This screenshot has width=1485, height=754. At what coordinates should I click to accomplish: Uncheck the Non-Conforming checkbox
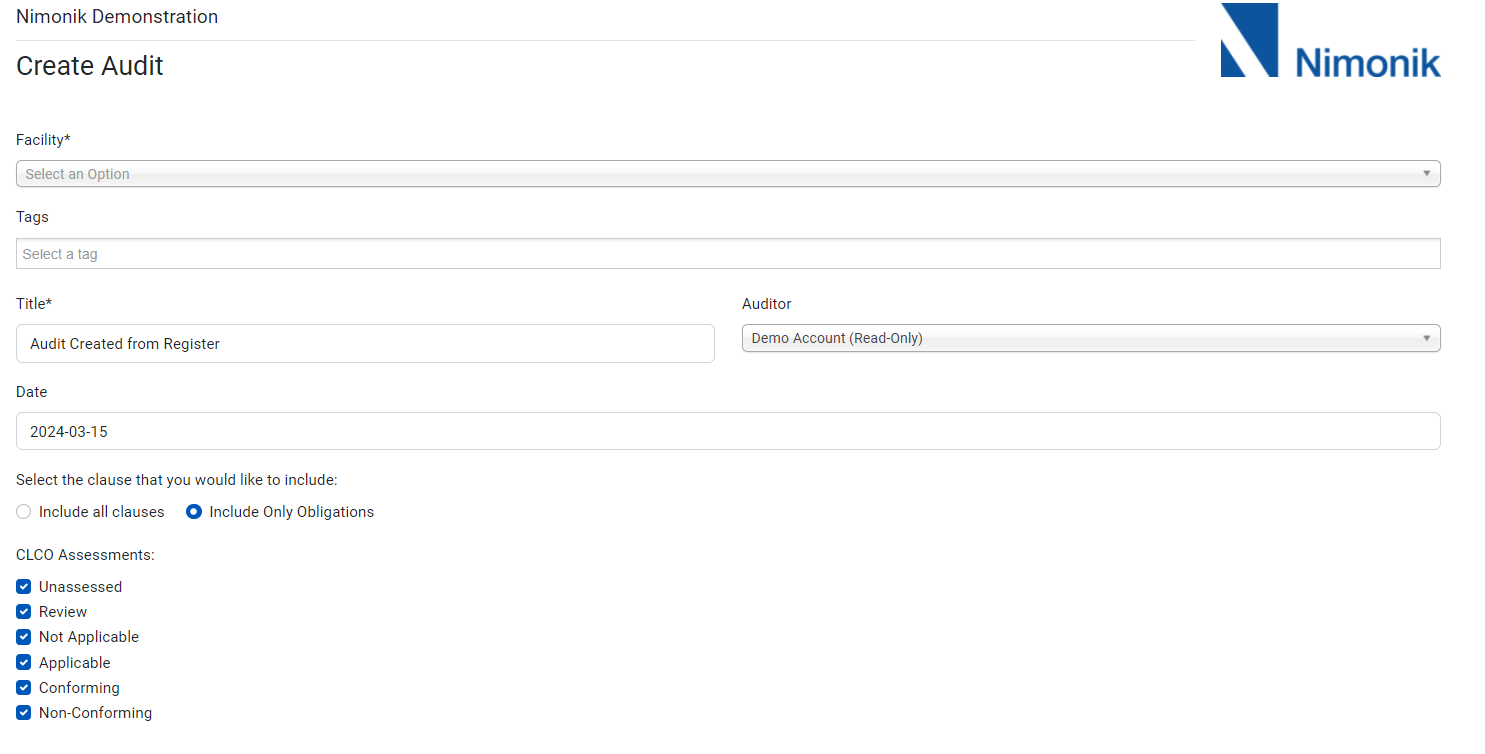pos(24,713)
